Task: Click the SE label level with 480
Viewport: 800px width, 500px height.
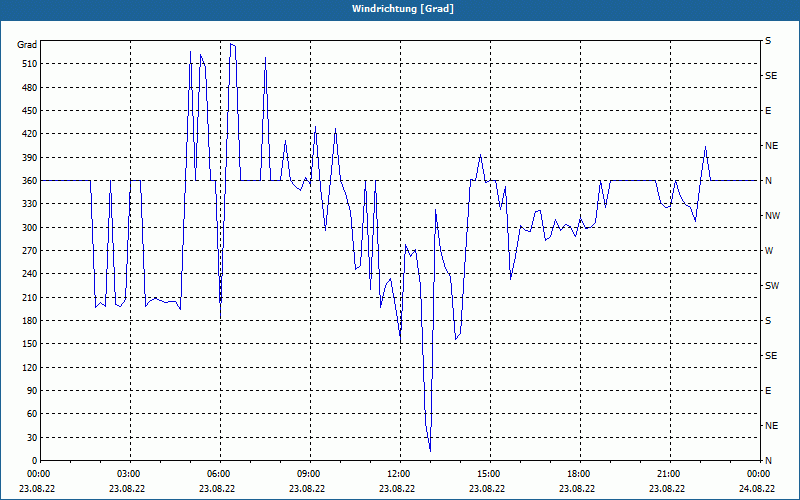Action: click(x=771, y=76)
